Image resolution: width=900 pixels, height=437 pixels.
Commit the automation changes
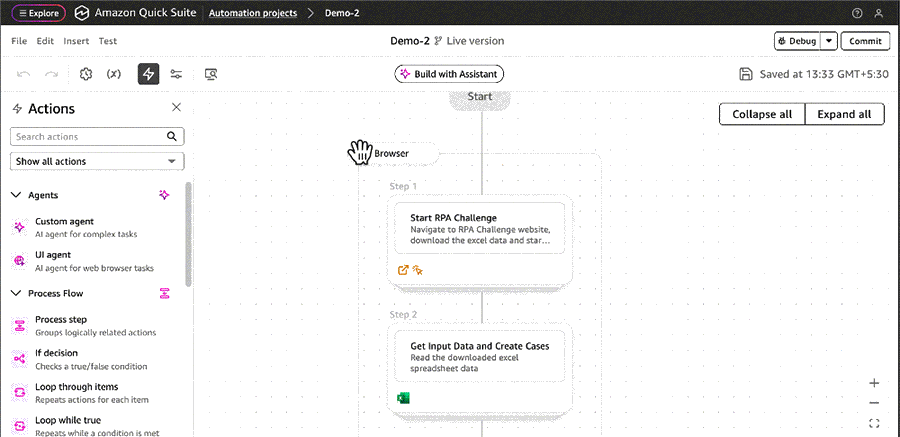pyautogui.click(x=865, y=41)
